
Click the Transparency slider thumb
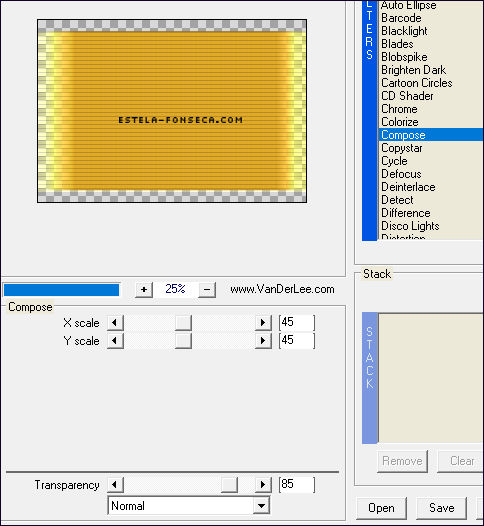(229, 485)
